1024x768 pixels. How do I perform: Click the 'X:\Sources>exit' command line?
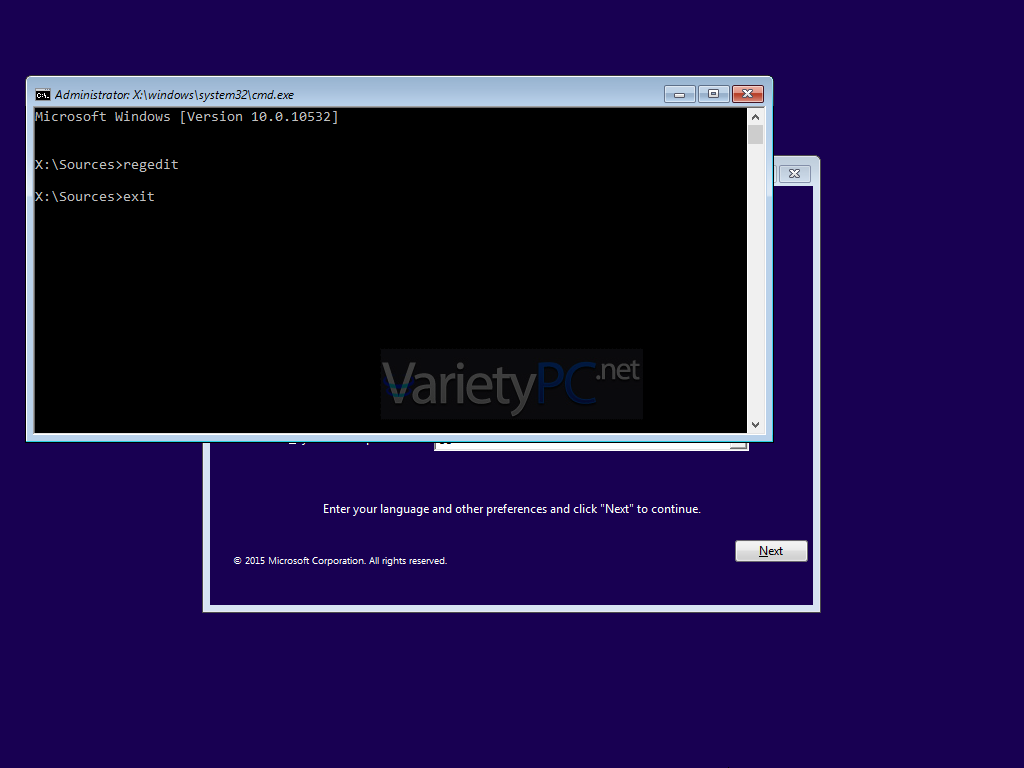[95, 197]
